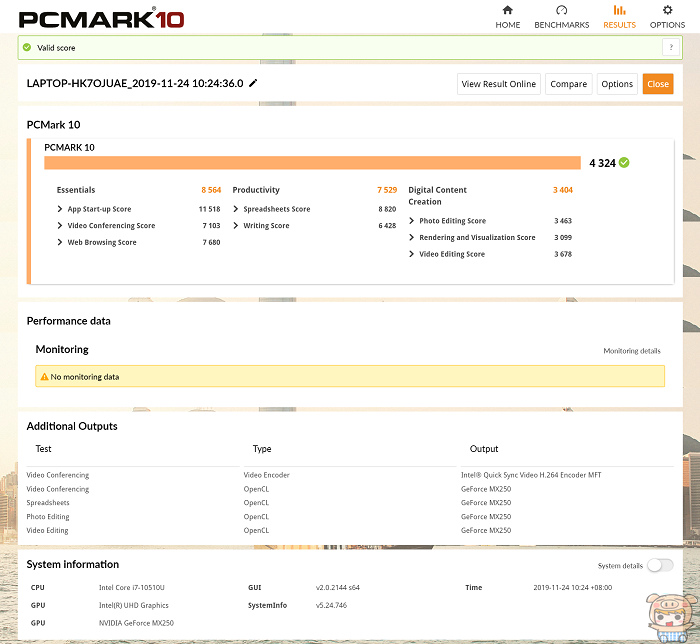
Task: Click GPU value Intel(R) UHD Graphics
Action: [133, 605]
